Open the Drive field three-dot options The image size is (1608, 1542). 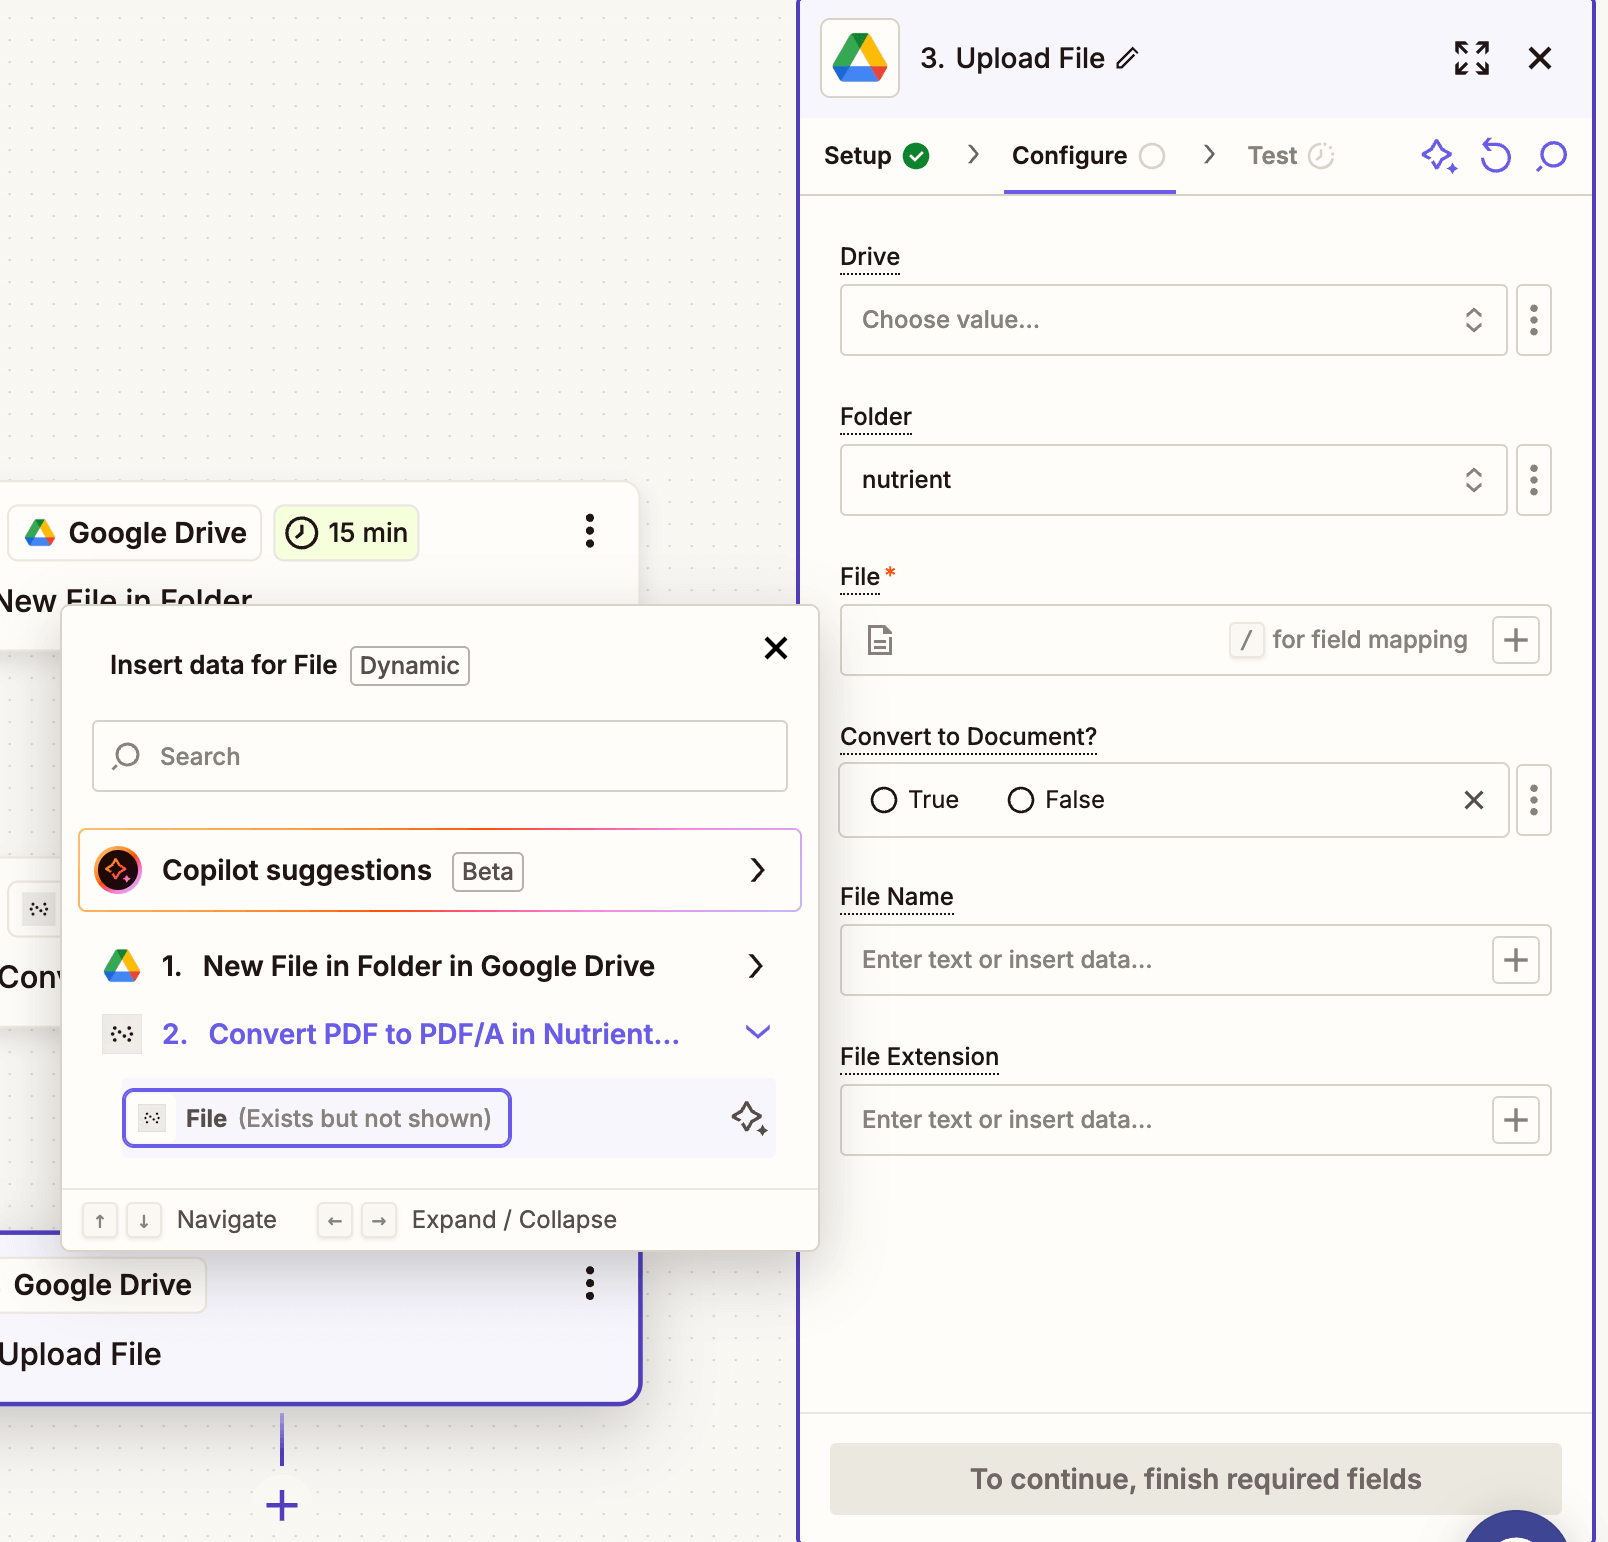[x=1533, y=320]
